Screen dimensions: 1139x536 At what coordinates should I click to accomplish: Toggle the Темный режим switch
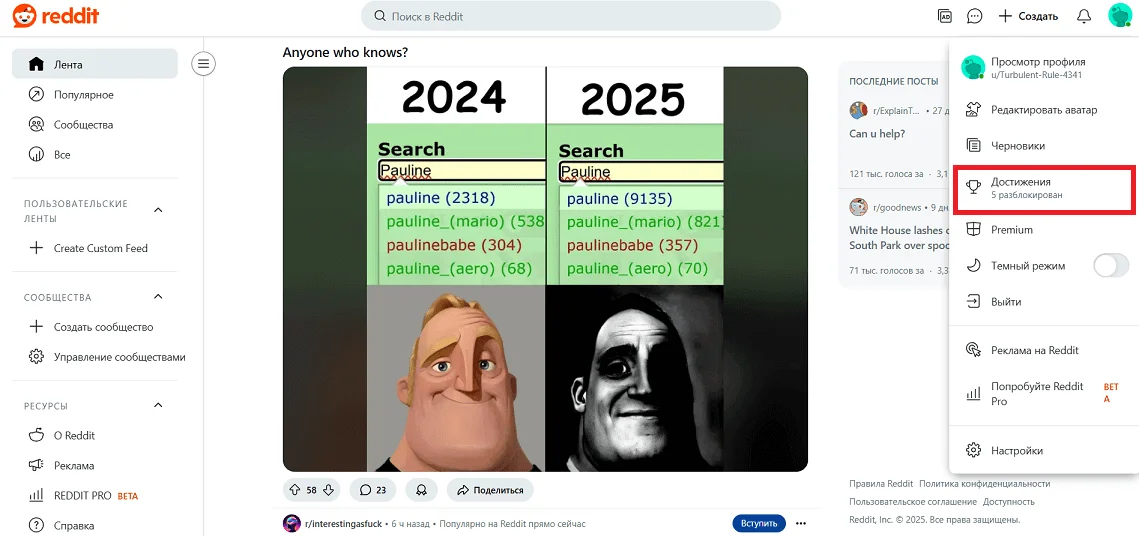pos(1111,266)
